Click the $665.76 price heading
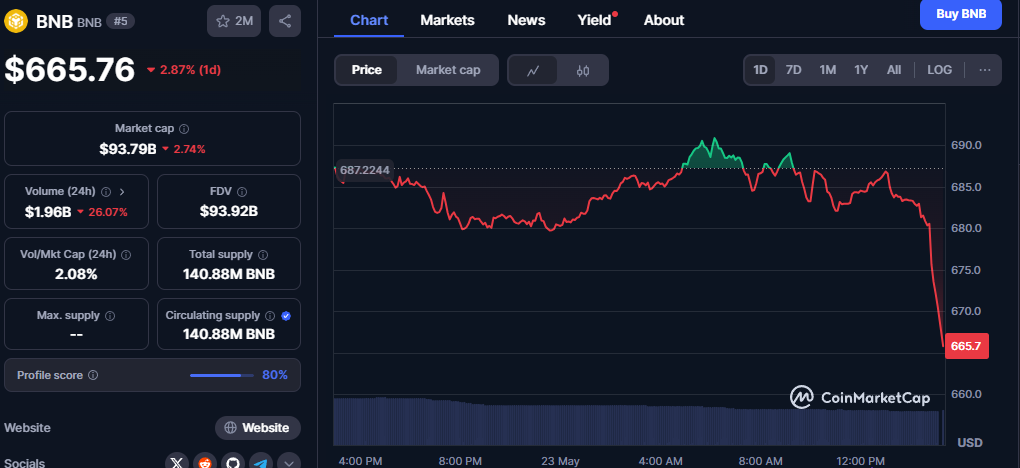 click(70, 70)
